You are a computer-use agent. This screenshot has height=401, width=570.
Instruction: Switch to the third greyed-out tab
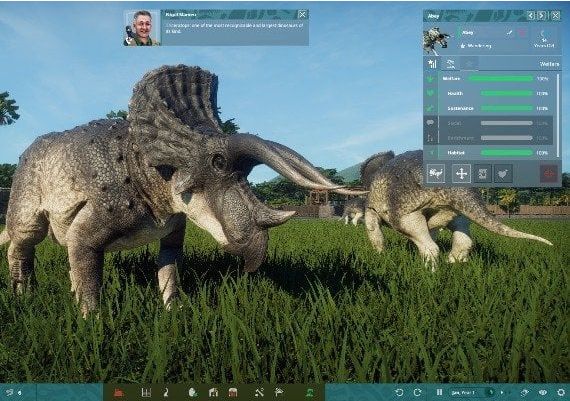(x=469, y=64)
